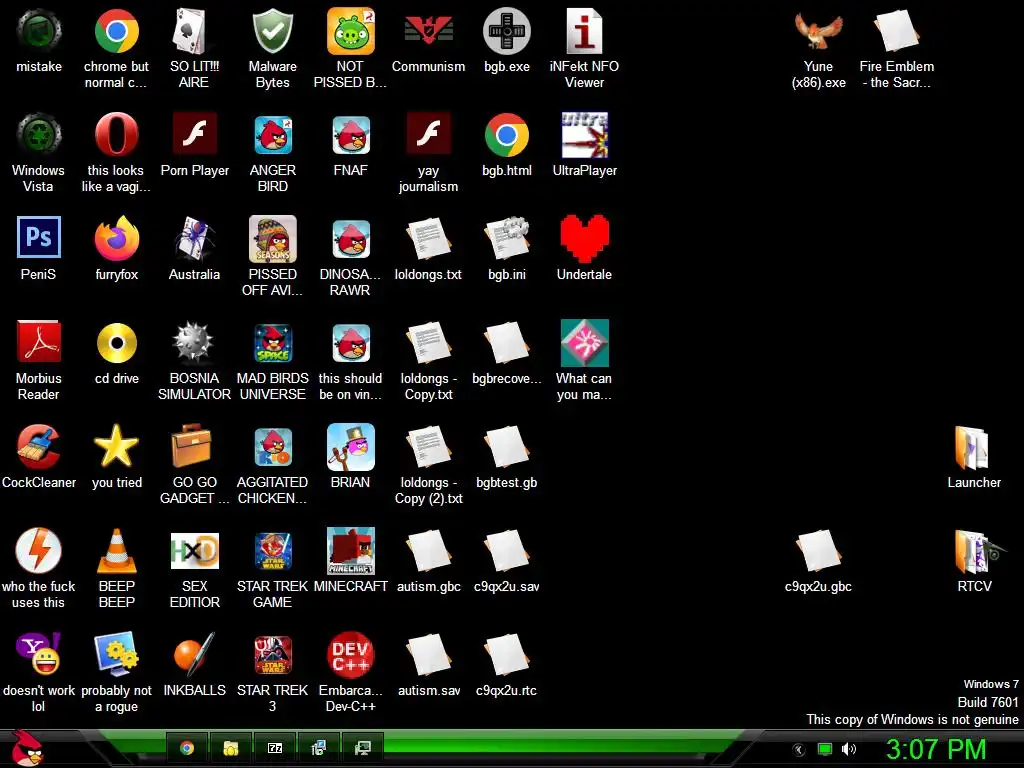Screen dimensions: 1024x768
Task: Select the bgb.ini settings file
Action: [x=506, y=239]
